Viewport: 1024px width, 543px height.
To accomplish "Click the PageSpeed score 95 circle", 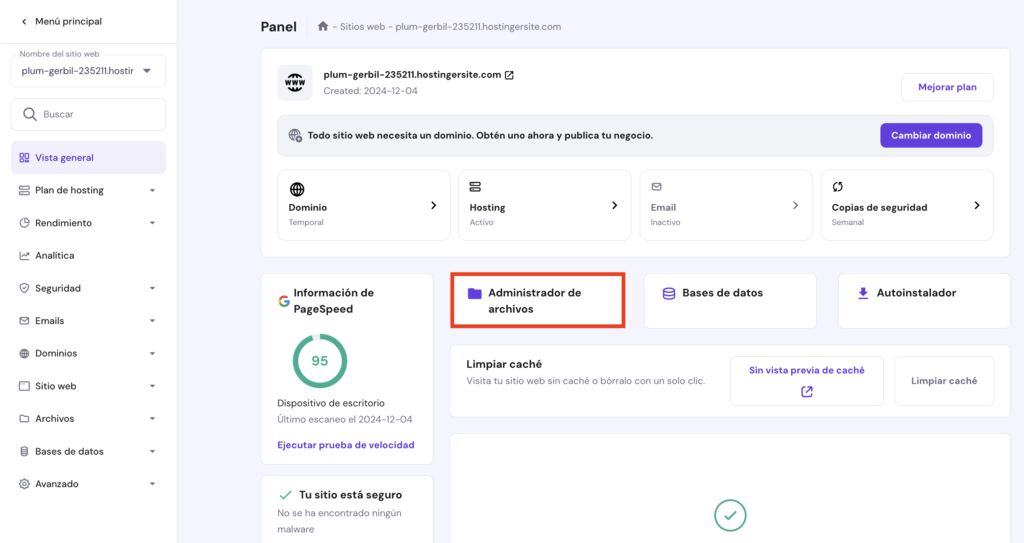I will 319,361.
